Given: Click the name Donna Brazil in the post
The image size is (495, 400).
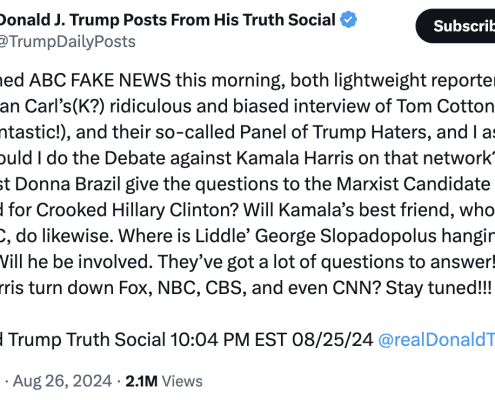Looking at the screenshot, I should click(x=68, y=184).
